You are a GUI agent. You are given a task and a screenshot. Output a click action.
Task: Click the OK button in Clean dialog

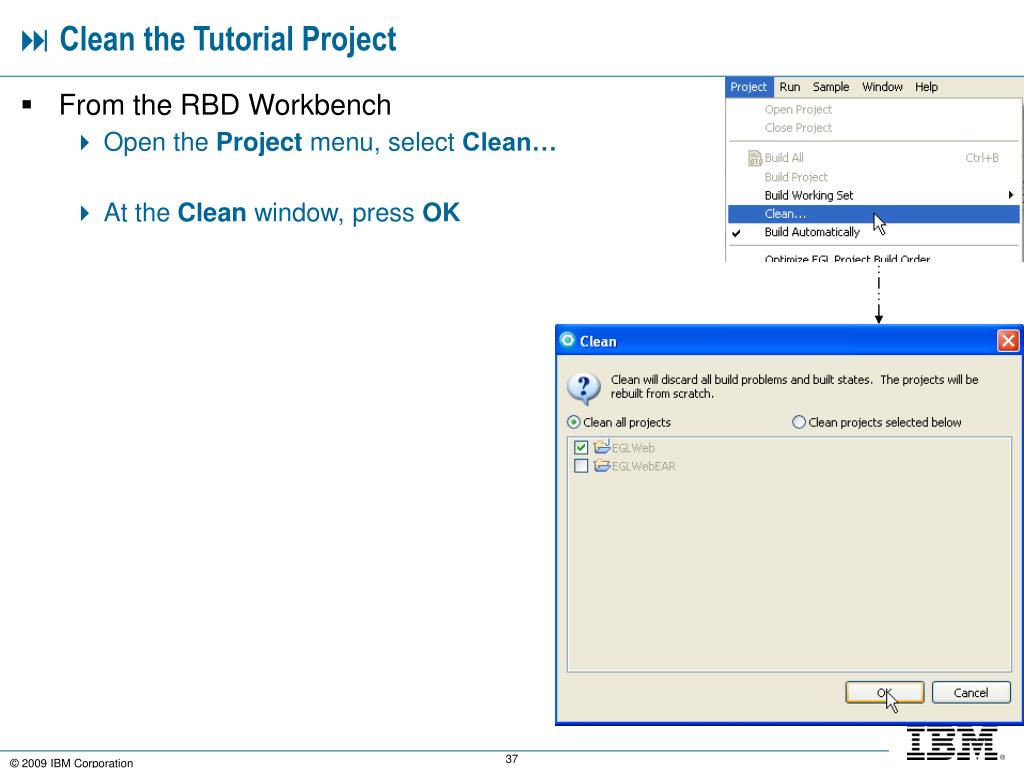coord(884,692)
